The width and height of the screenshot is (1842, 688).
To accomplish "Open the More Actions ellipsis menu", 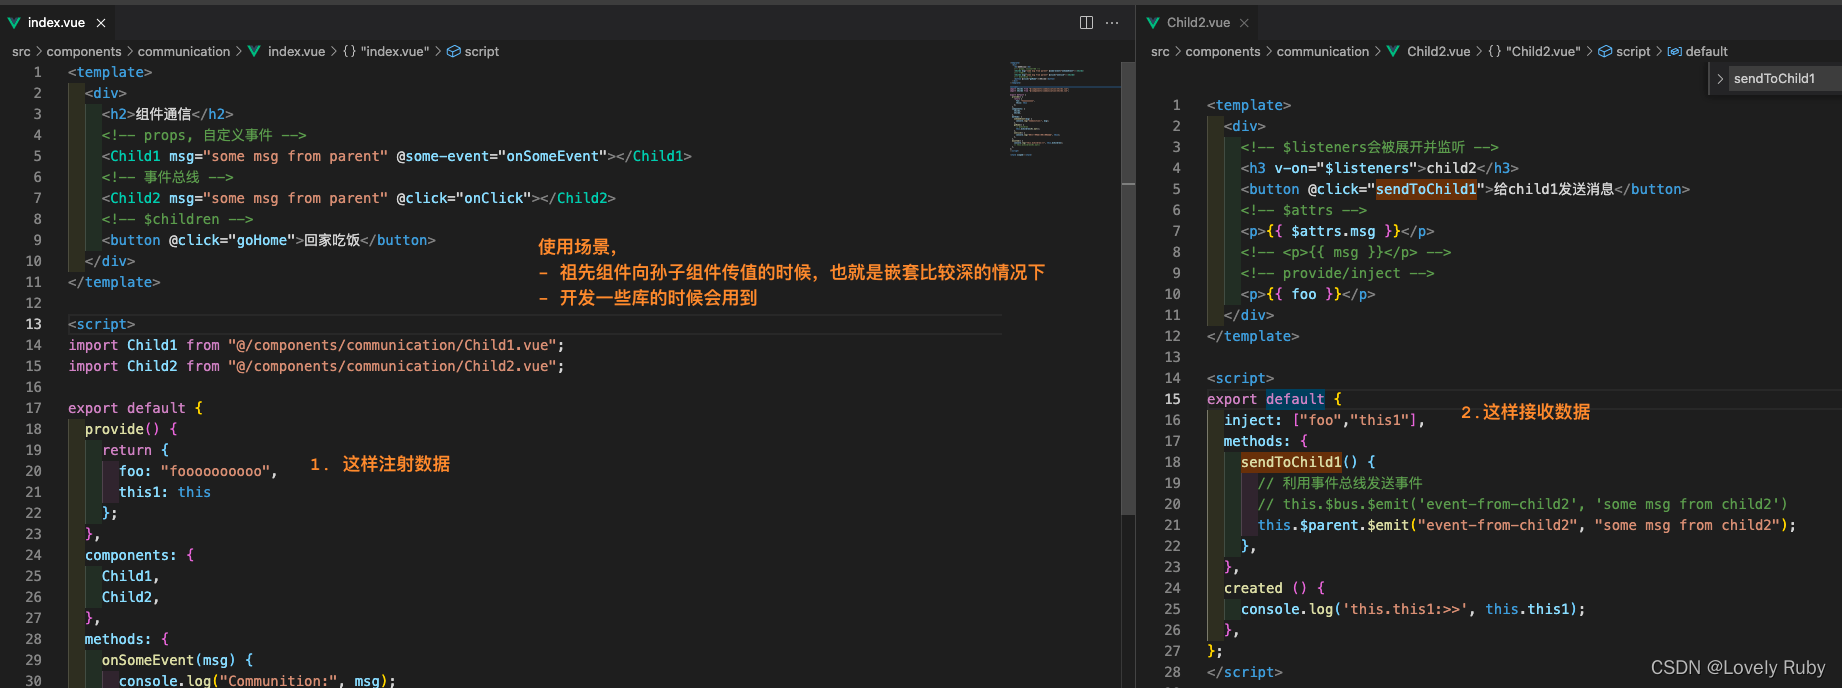I will pyautogui.click(x=1112, y=23).
